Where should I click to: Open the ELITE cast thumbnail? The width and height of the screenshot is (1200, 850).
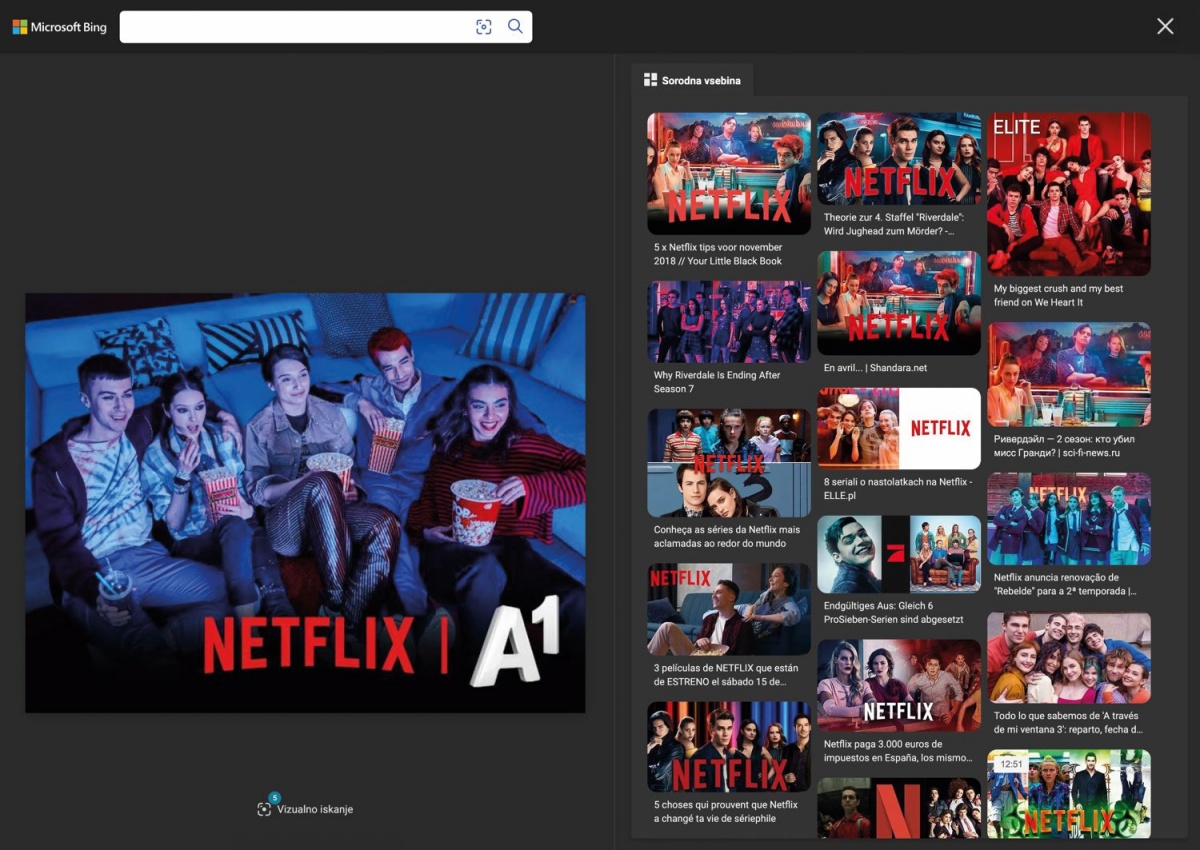1069,194
